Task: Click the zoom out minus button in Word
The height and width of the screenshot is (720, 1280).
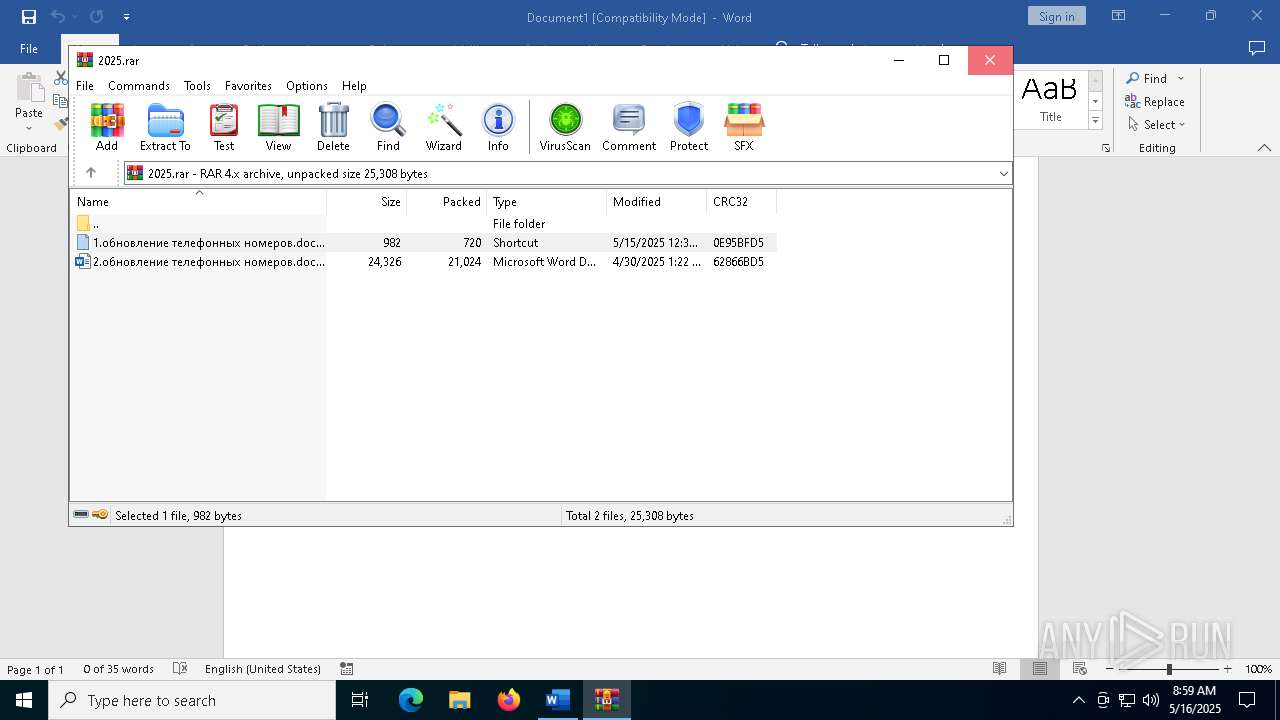Action: pyautogui.click(x=1110, y=669)
